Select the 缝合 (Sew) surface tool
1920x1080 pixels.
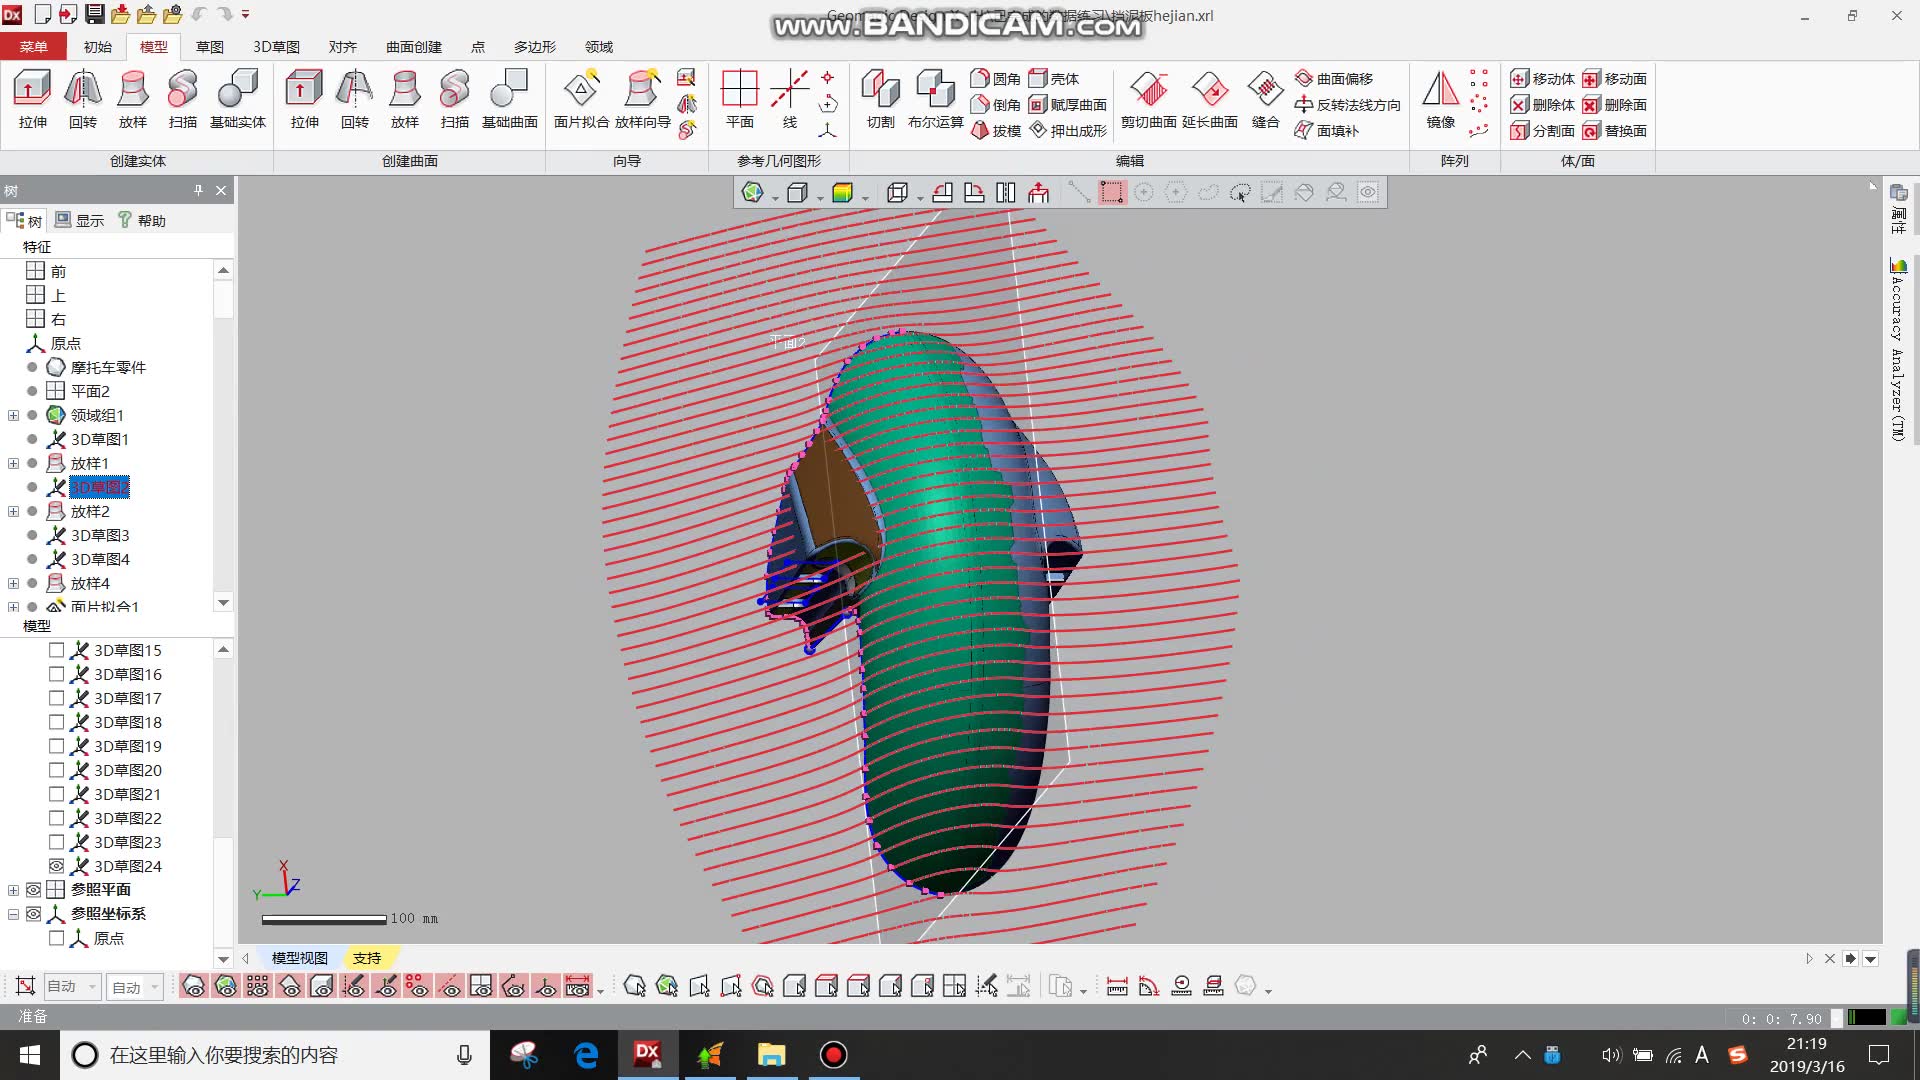coord(1264,100)
